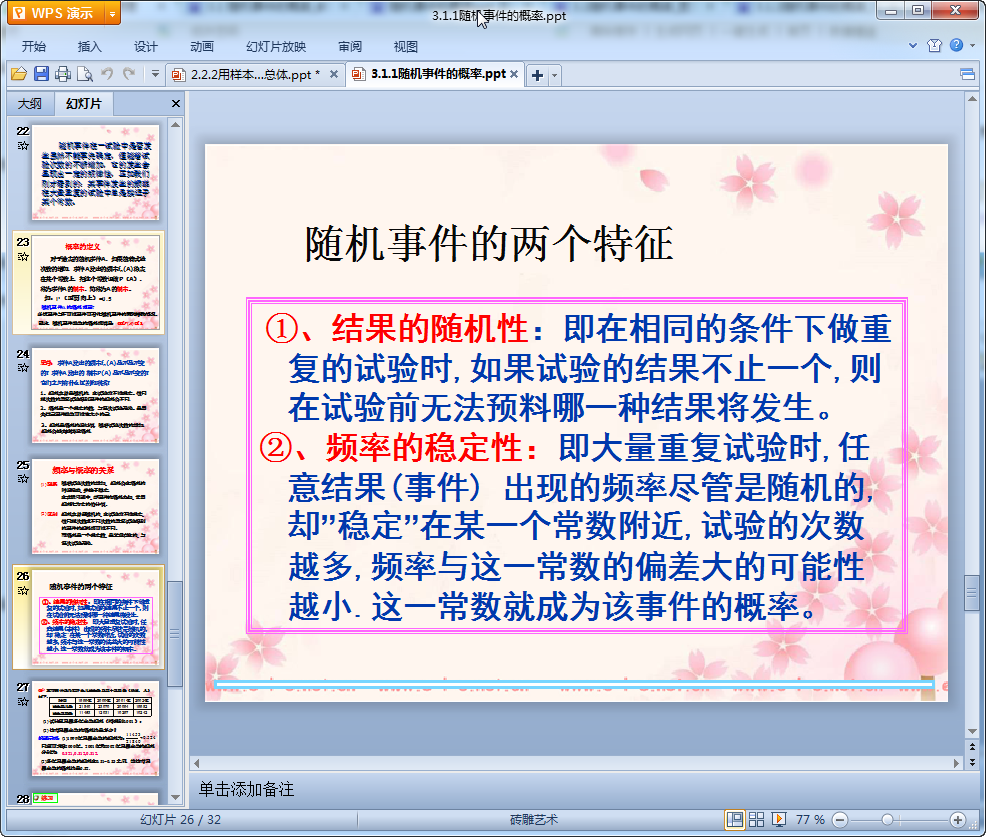Select slide 22 thumbnail
This screenshot has width=986, height=837.
[96, 172]
